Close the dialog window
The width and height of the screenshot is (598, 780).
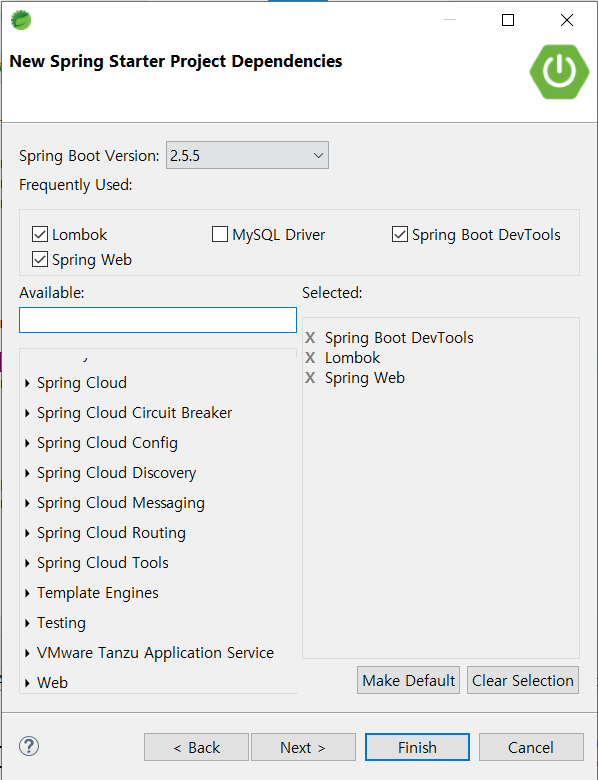pyautogui.click(x=567, y=20)
